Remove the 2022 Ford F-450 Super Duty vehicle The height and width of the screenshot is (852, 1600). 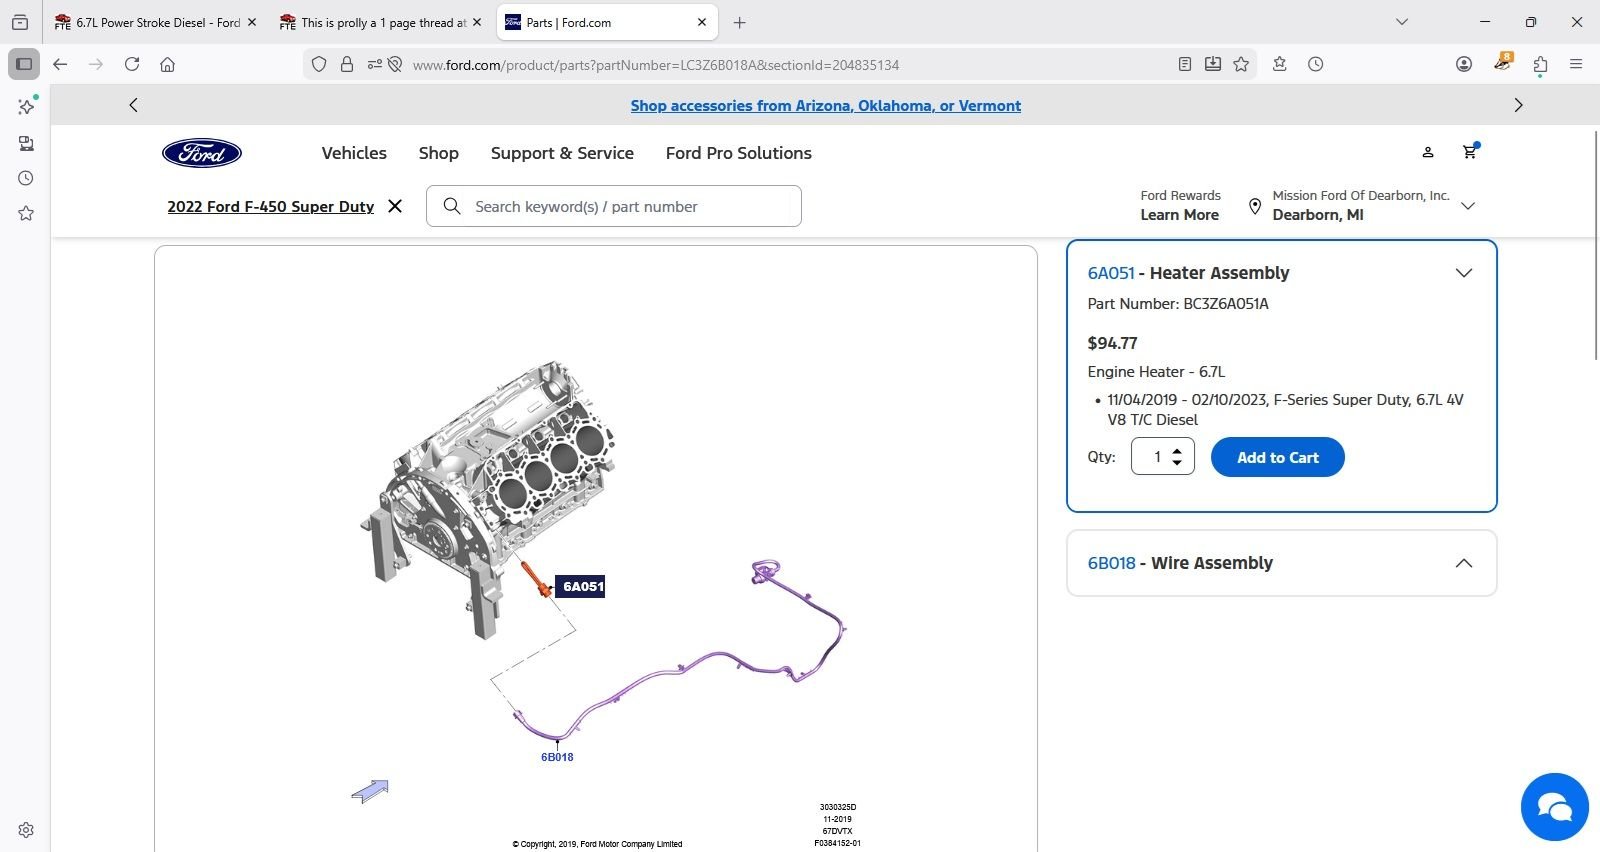(395, 206)
